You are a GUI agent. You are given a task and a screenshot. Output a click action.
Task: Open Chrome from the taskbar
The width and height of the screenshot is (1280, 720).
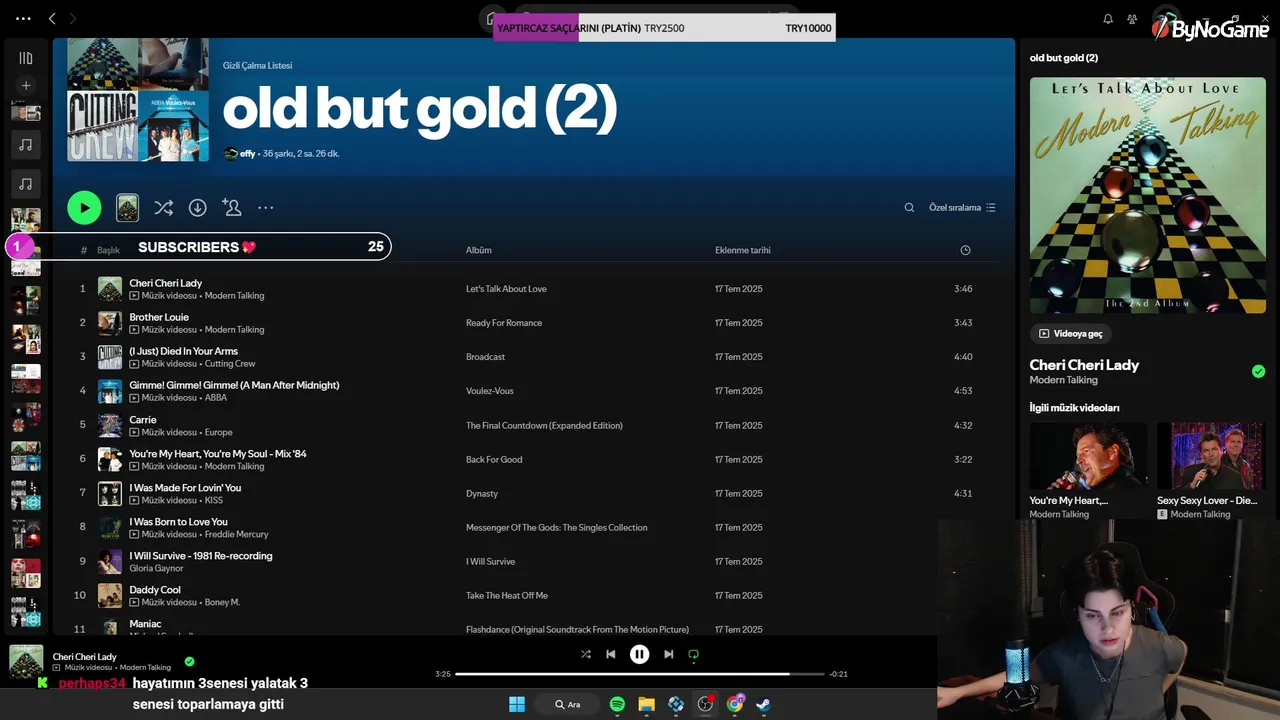pos(735,704)
